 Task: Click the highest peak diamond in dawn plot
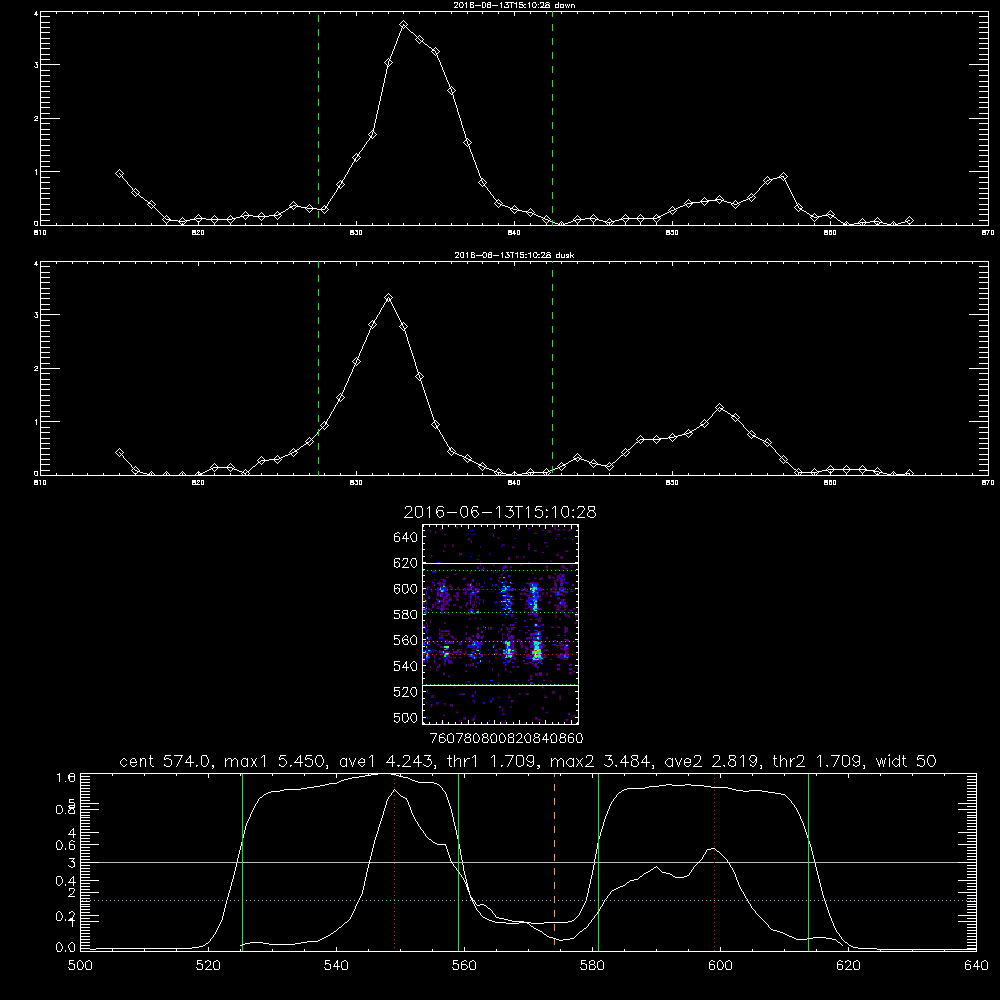[404, 25]
